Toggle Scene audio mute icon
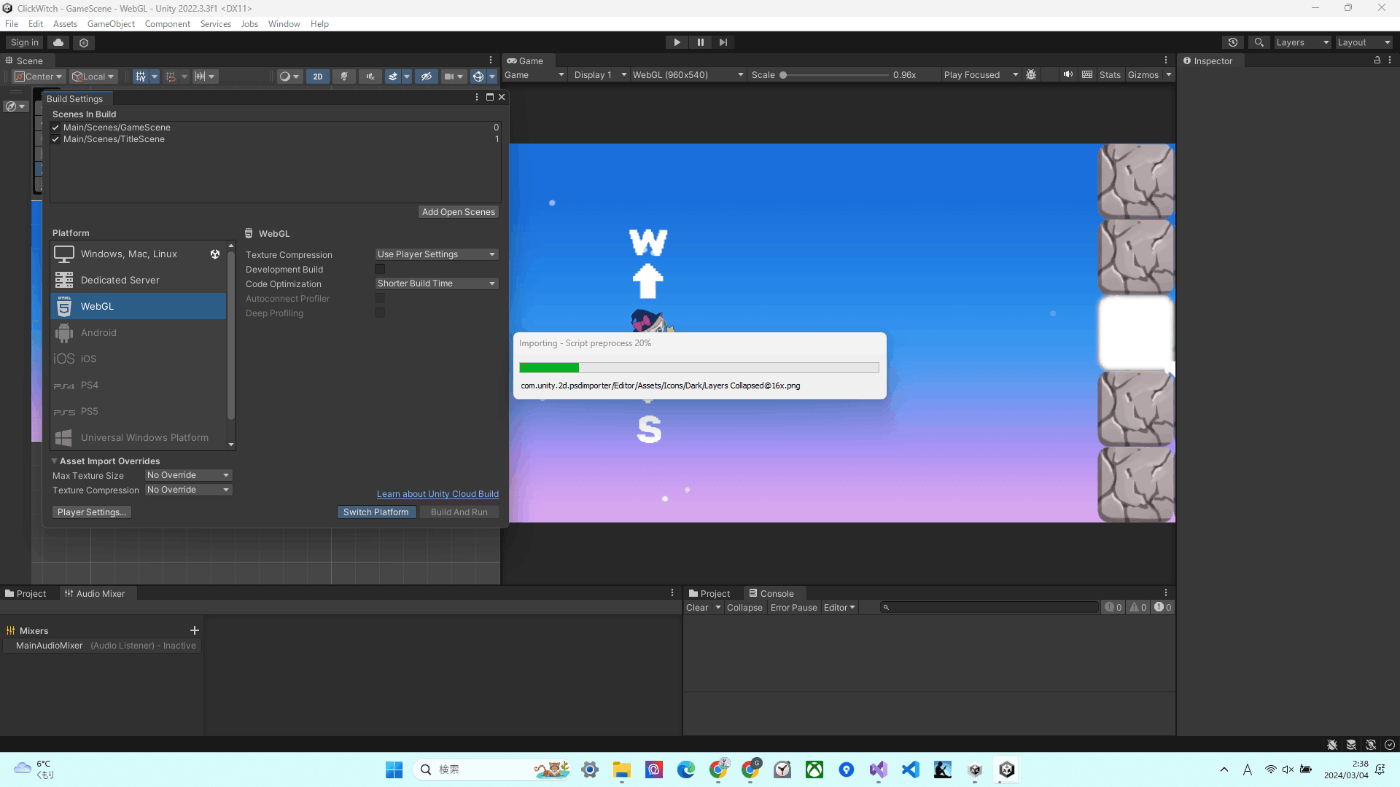Viewport: 1400px width, 787px height. [x=370, y=76]
